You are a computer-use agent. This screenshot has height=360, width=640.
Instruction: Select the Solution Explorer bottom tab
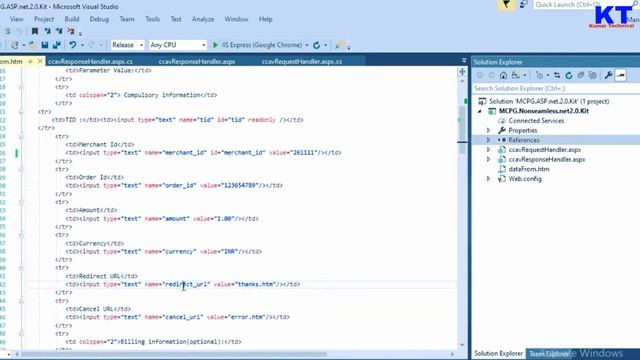pos(498,353)
